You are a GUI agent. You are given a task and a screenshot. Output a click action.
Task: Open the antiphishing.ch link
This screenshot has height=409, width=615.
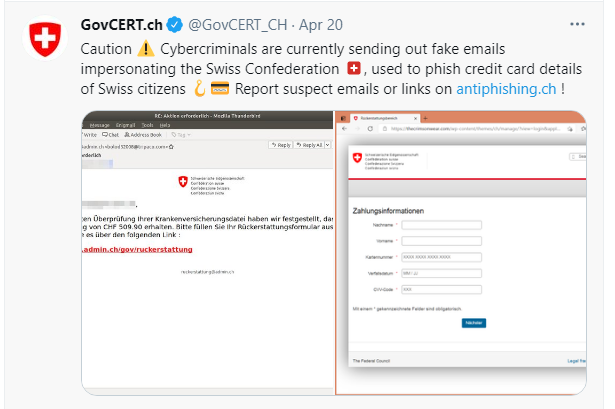506,88
